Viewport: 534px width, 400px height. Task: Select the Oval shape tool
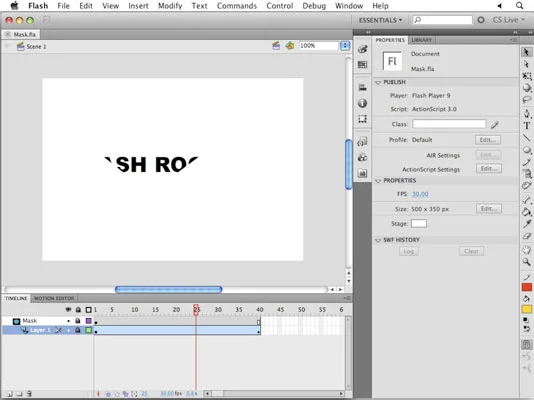coord(527,150)
